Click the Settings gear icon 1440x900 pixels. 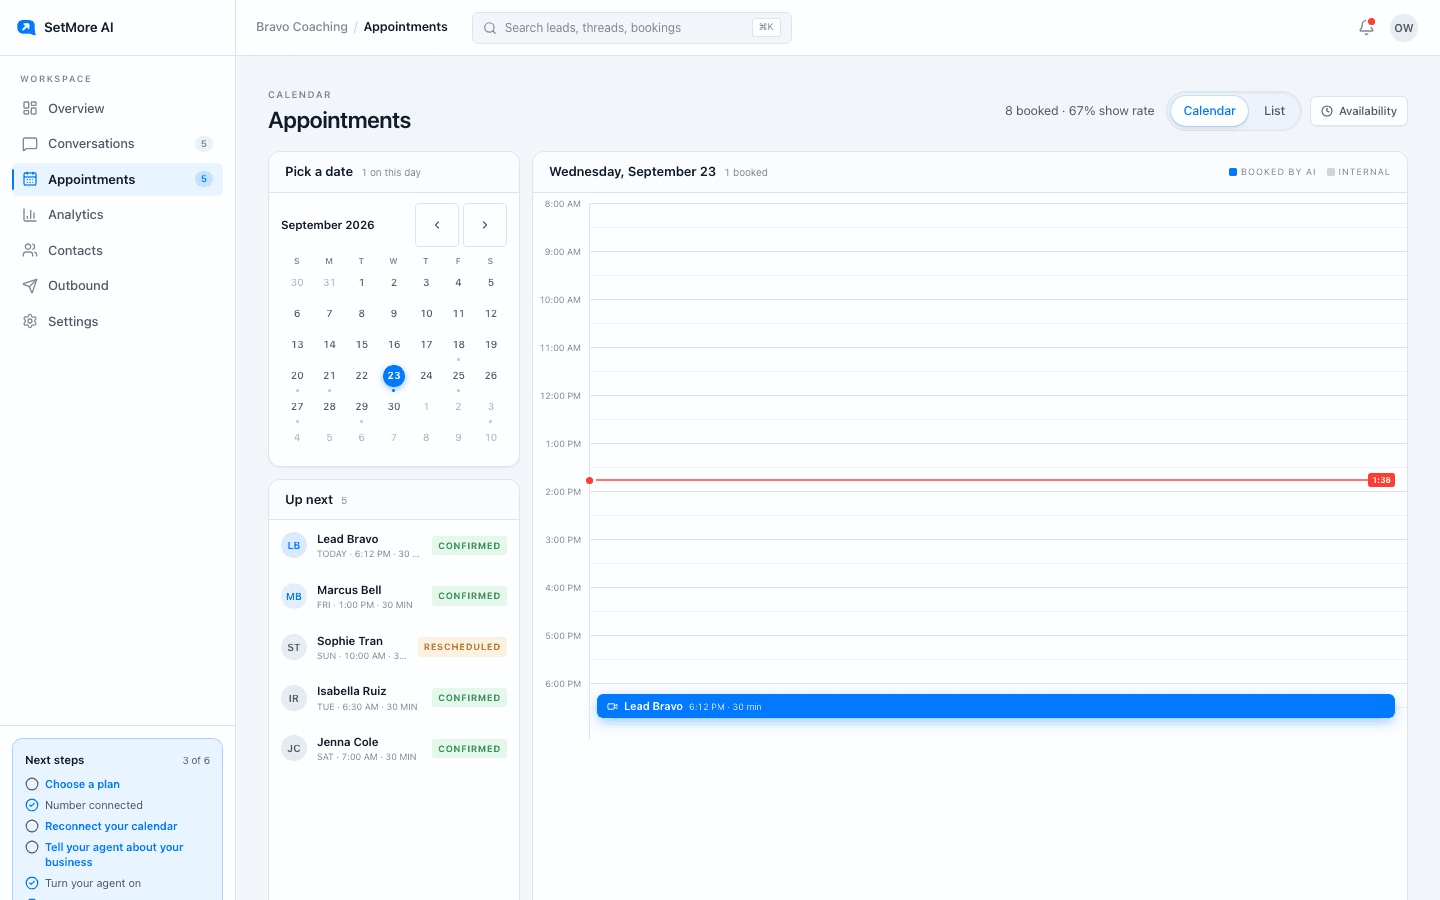click(x=30, y=322)
